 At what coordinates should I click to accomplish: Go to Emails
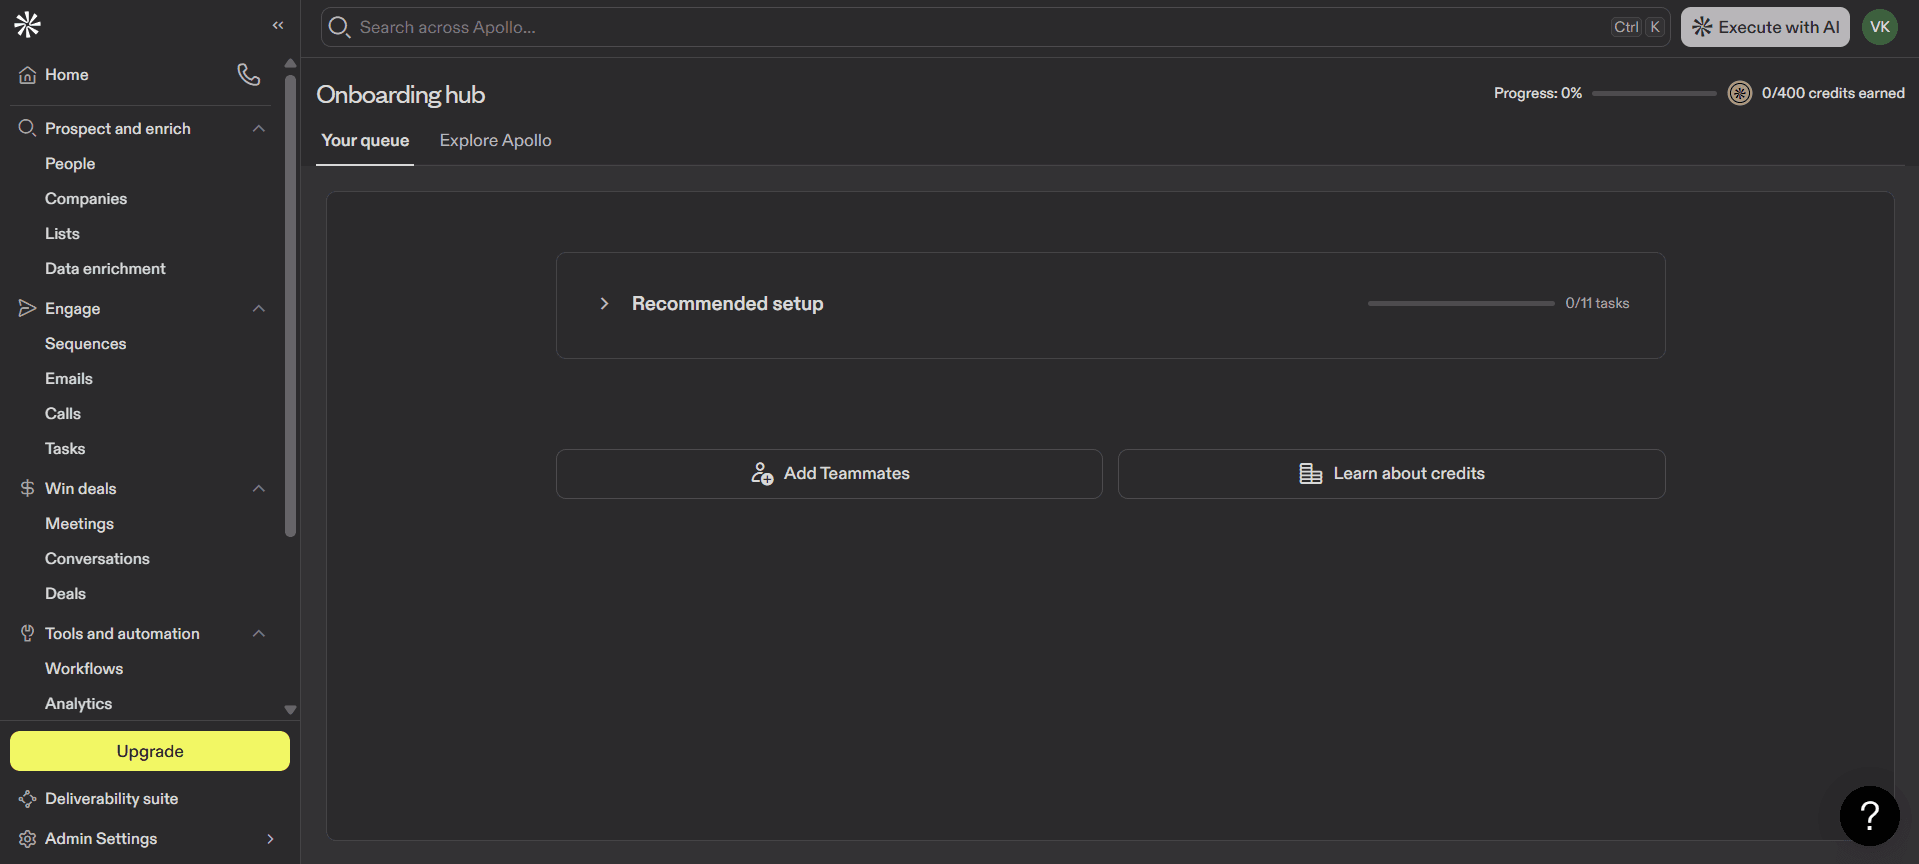[68, 378]
